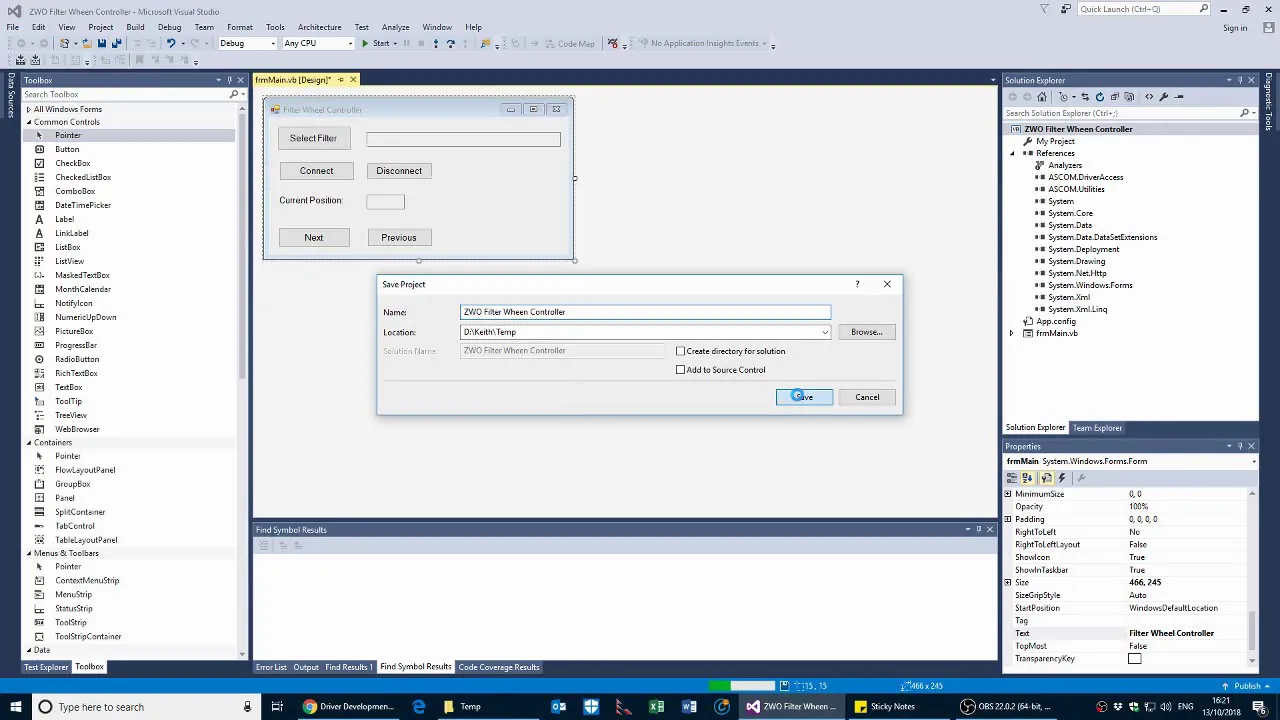Screen dimensions: 1280x720
Task: Click the Connect button on the form designer
Action: pos(316,171)
